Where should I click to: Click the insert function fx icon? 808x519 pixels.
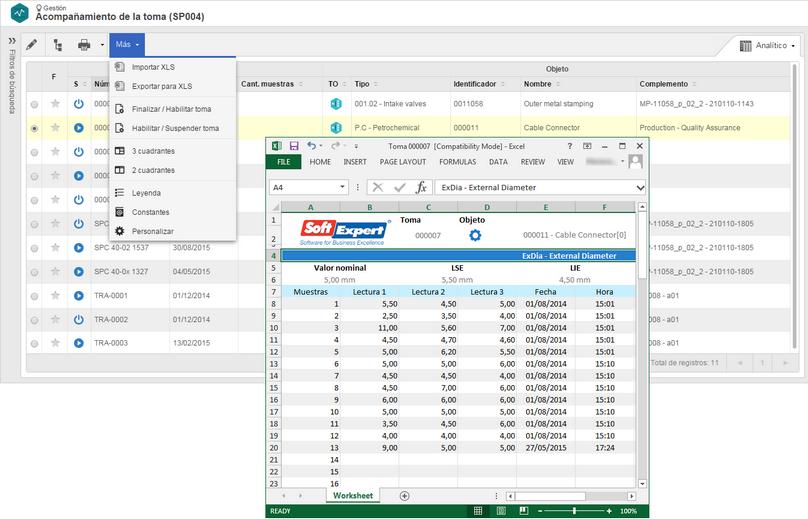tap(421, 188)
